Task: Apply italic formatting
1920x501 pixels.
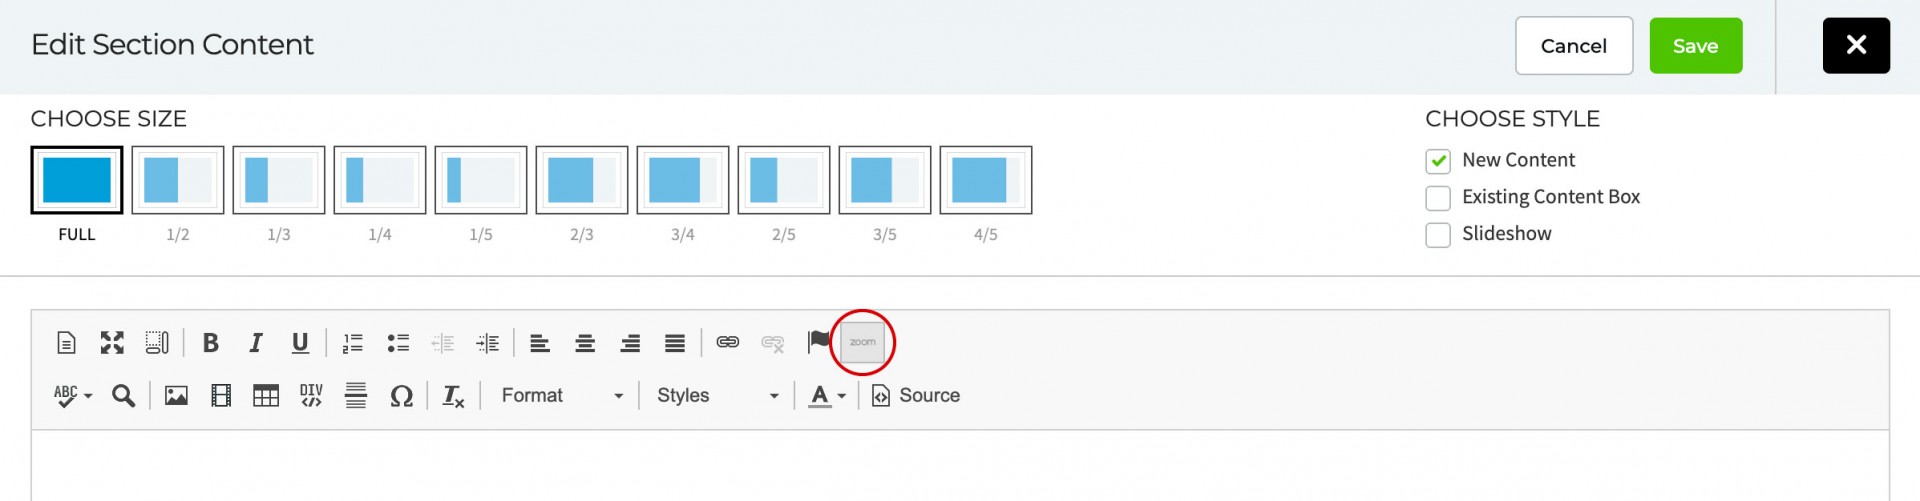Action: [255, 343]
